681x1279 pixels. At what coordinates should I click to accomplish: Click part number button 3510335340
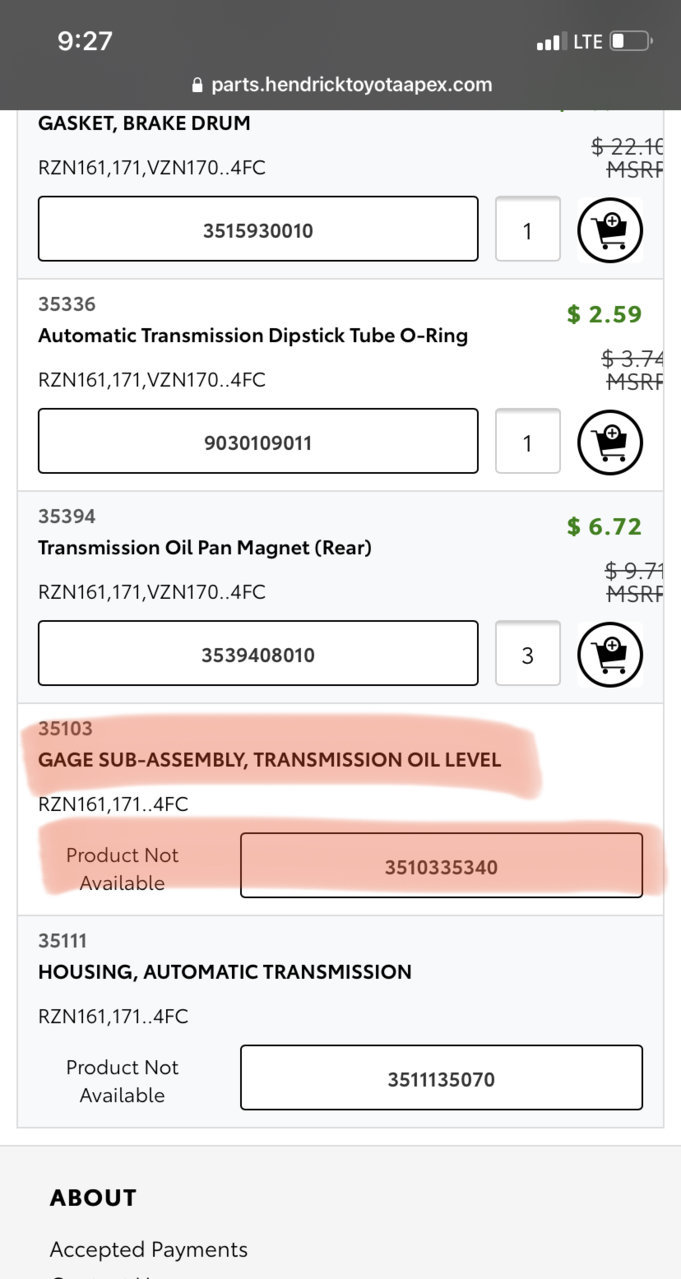(x=441, y=866)
